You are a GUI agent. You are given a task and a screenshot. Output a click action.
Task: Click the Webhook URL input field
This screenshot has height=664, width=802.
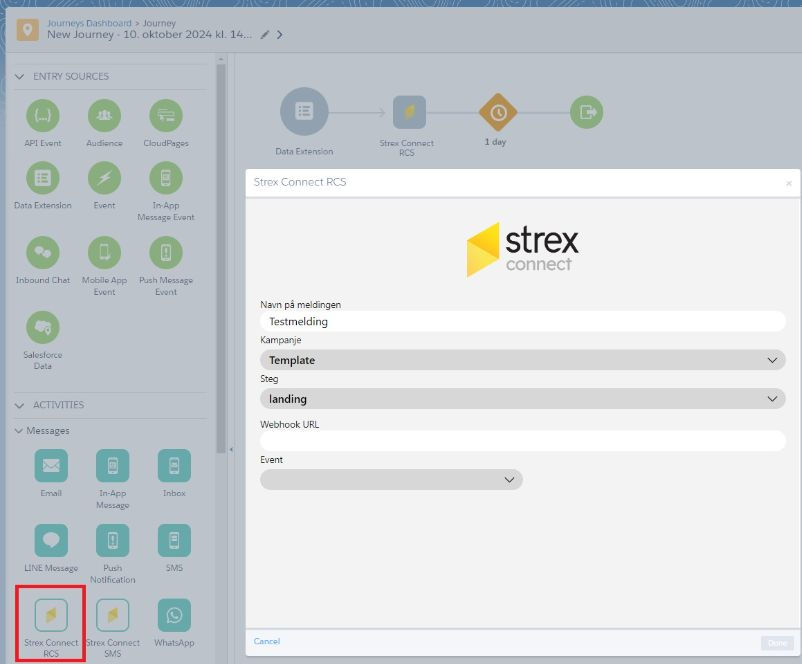pyautogui.click(x=523, y=440)
